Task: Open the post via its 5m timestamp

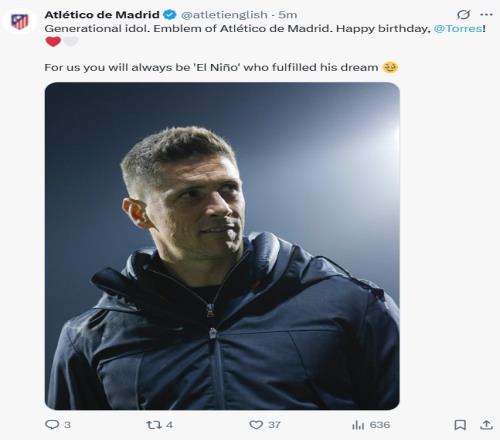Action: pos(287,15)
